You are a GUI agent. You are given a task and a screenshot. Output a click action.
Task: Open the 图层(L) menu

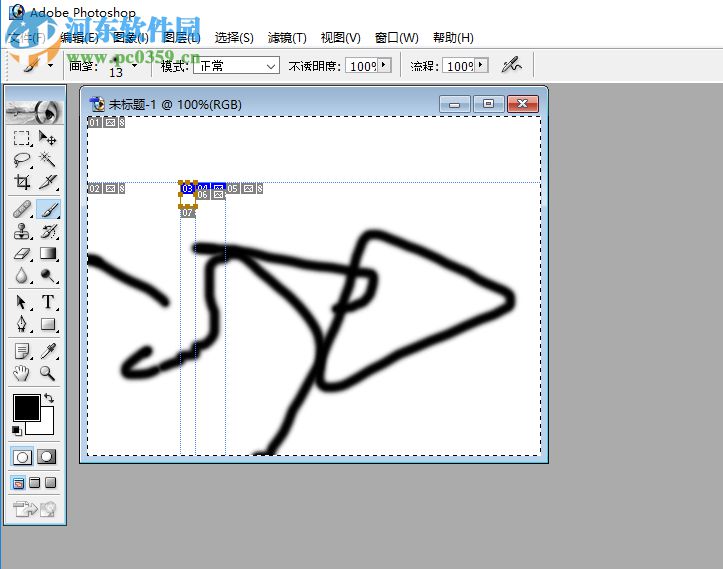tap(182, 38)
